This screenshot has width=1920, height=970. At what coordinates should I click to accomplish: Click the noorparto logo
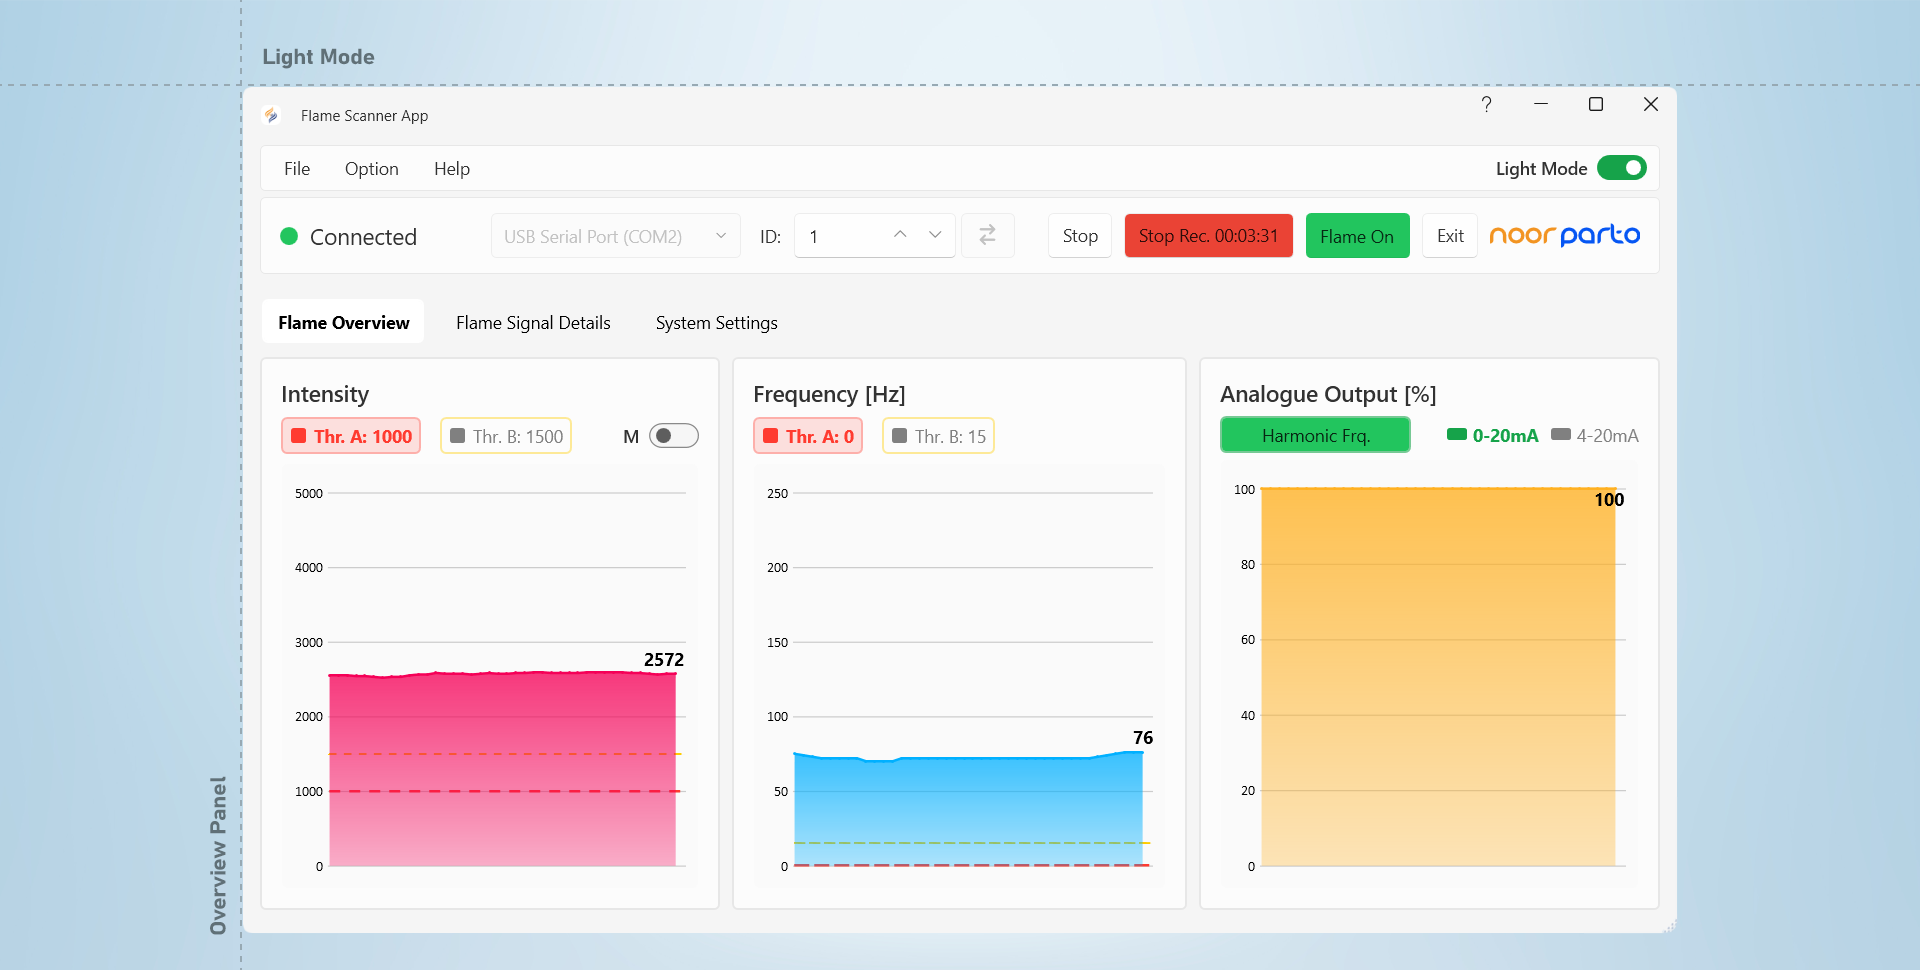(1564, 235)
